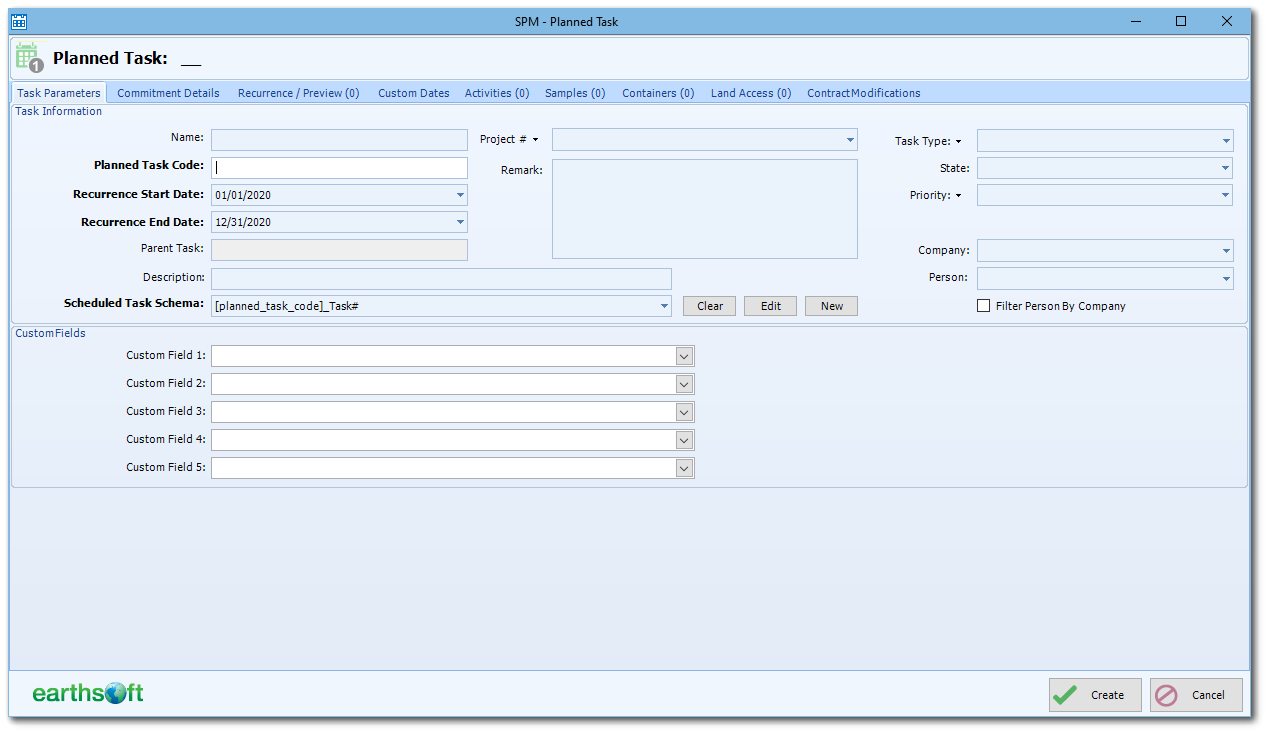
Task: Open the Custom Dates tab
Action: click(x=413, y=92)
